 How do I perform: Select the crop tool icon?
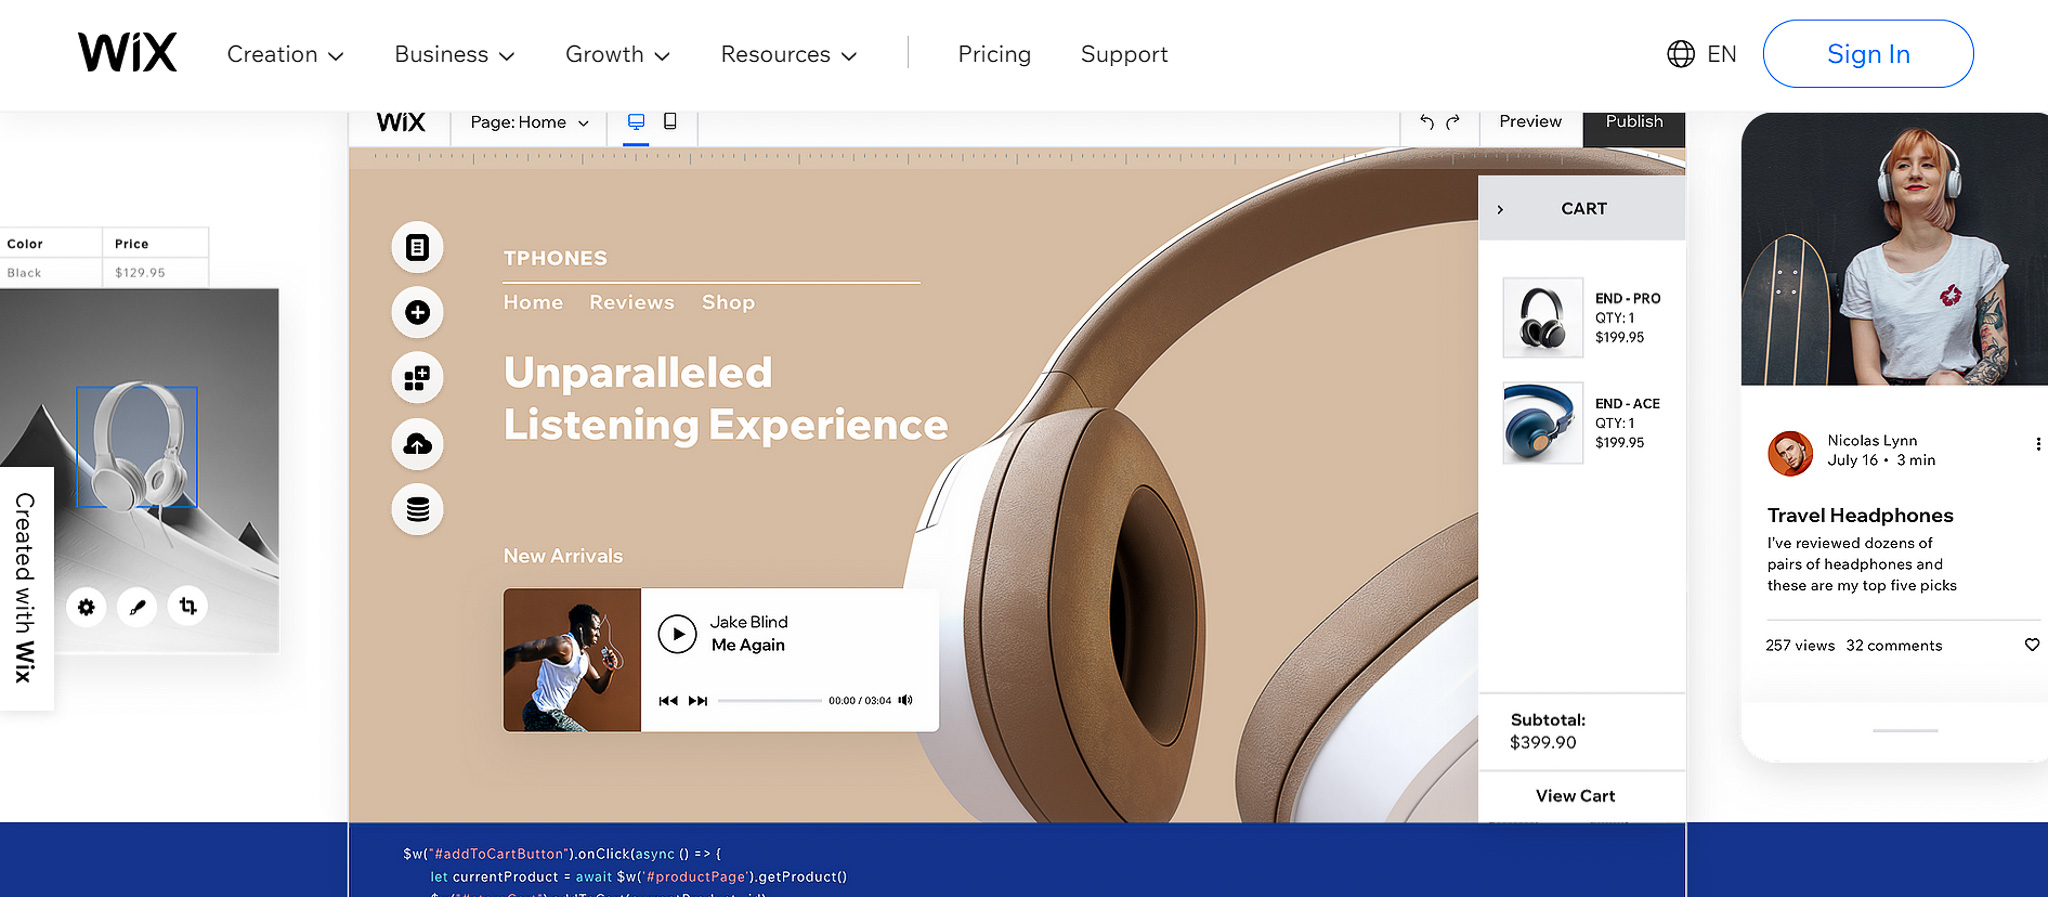[188, 606]
